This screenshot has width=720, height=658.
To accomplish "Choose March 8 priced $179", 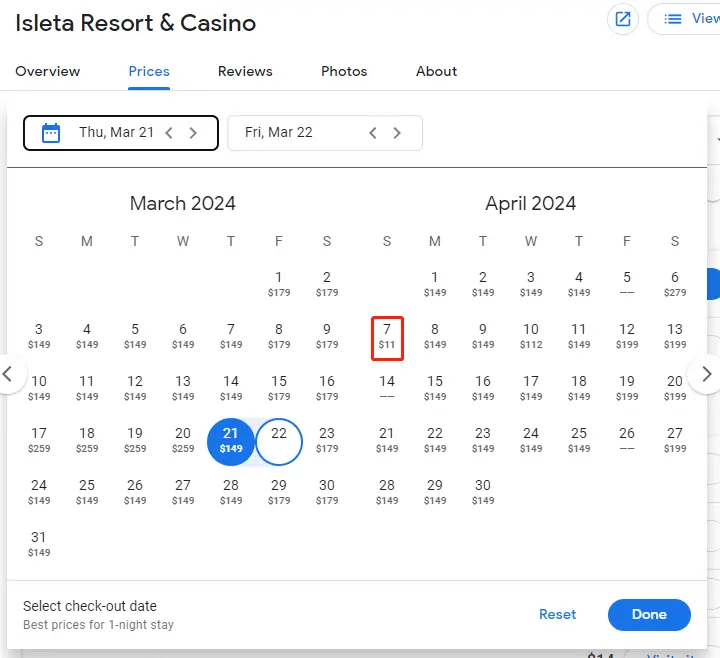I will tap(279, 336).
